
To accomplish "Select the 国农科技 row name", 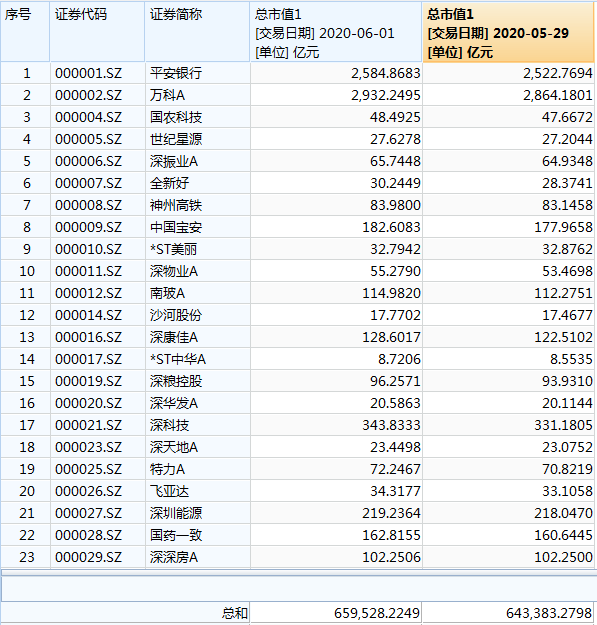I will tap(198, 117).
